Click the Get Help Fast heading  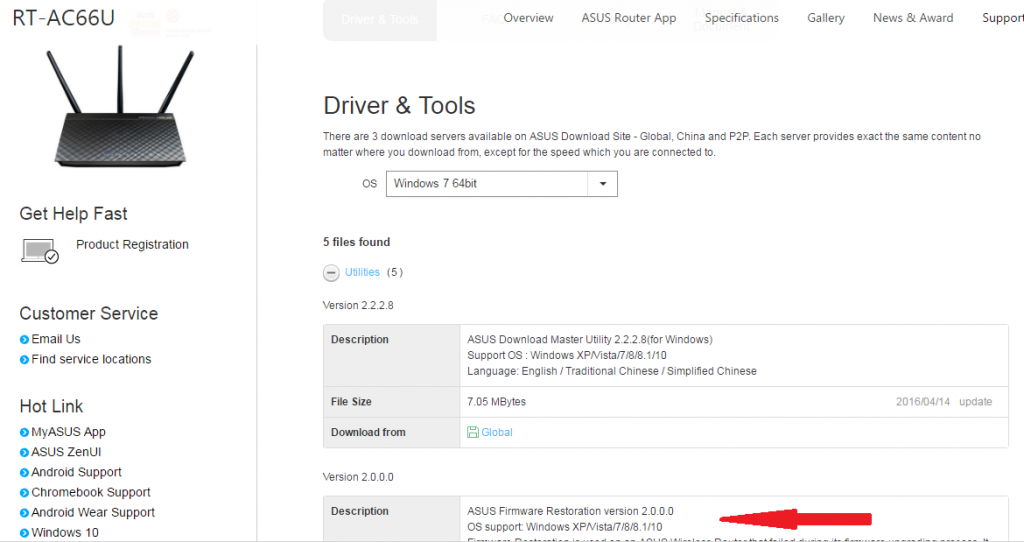pos(73,214)
